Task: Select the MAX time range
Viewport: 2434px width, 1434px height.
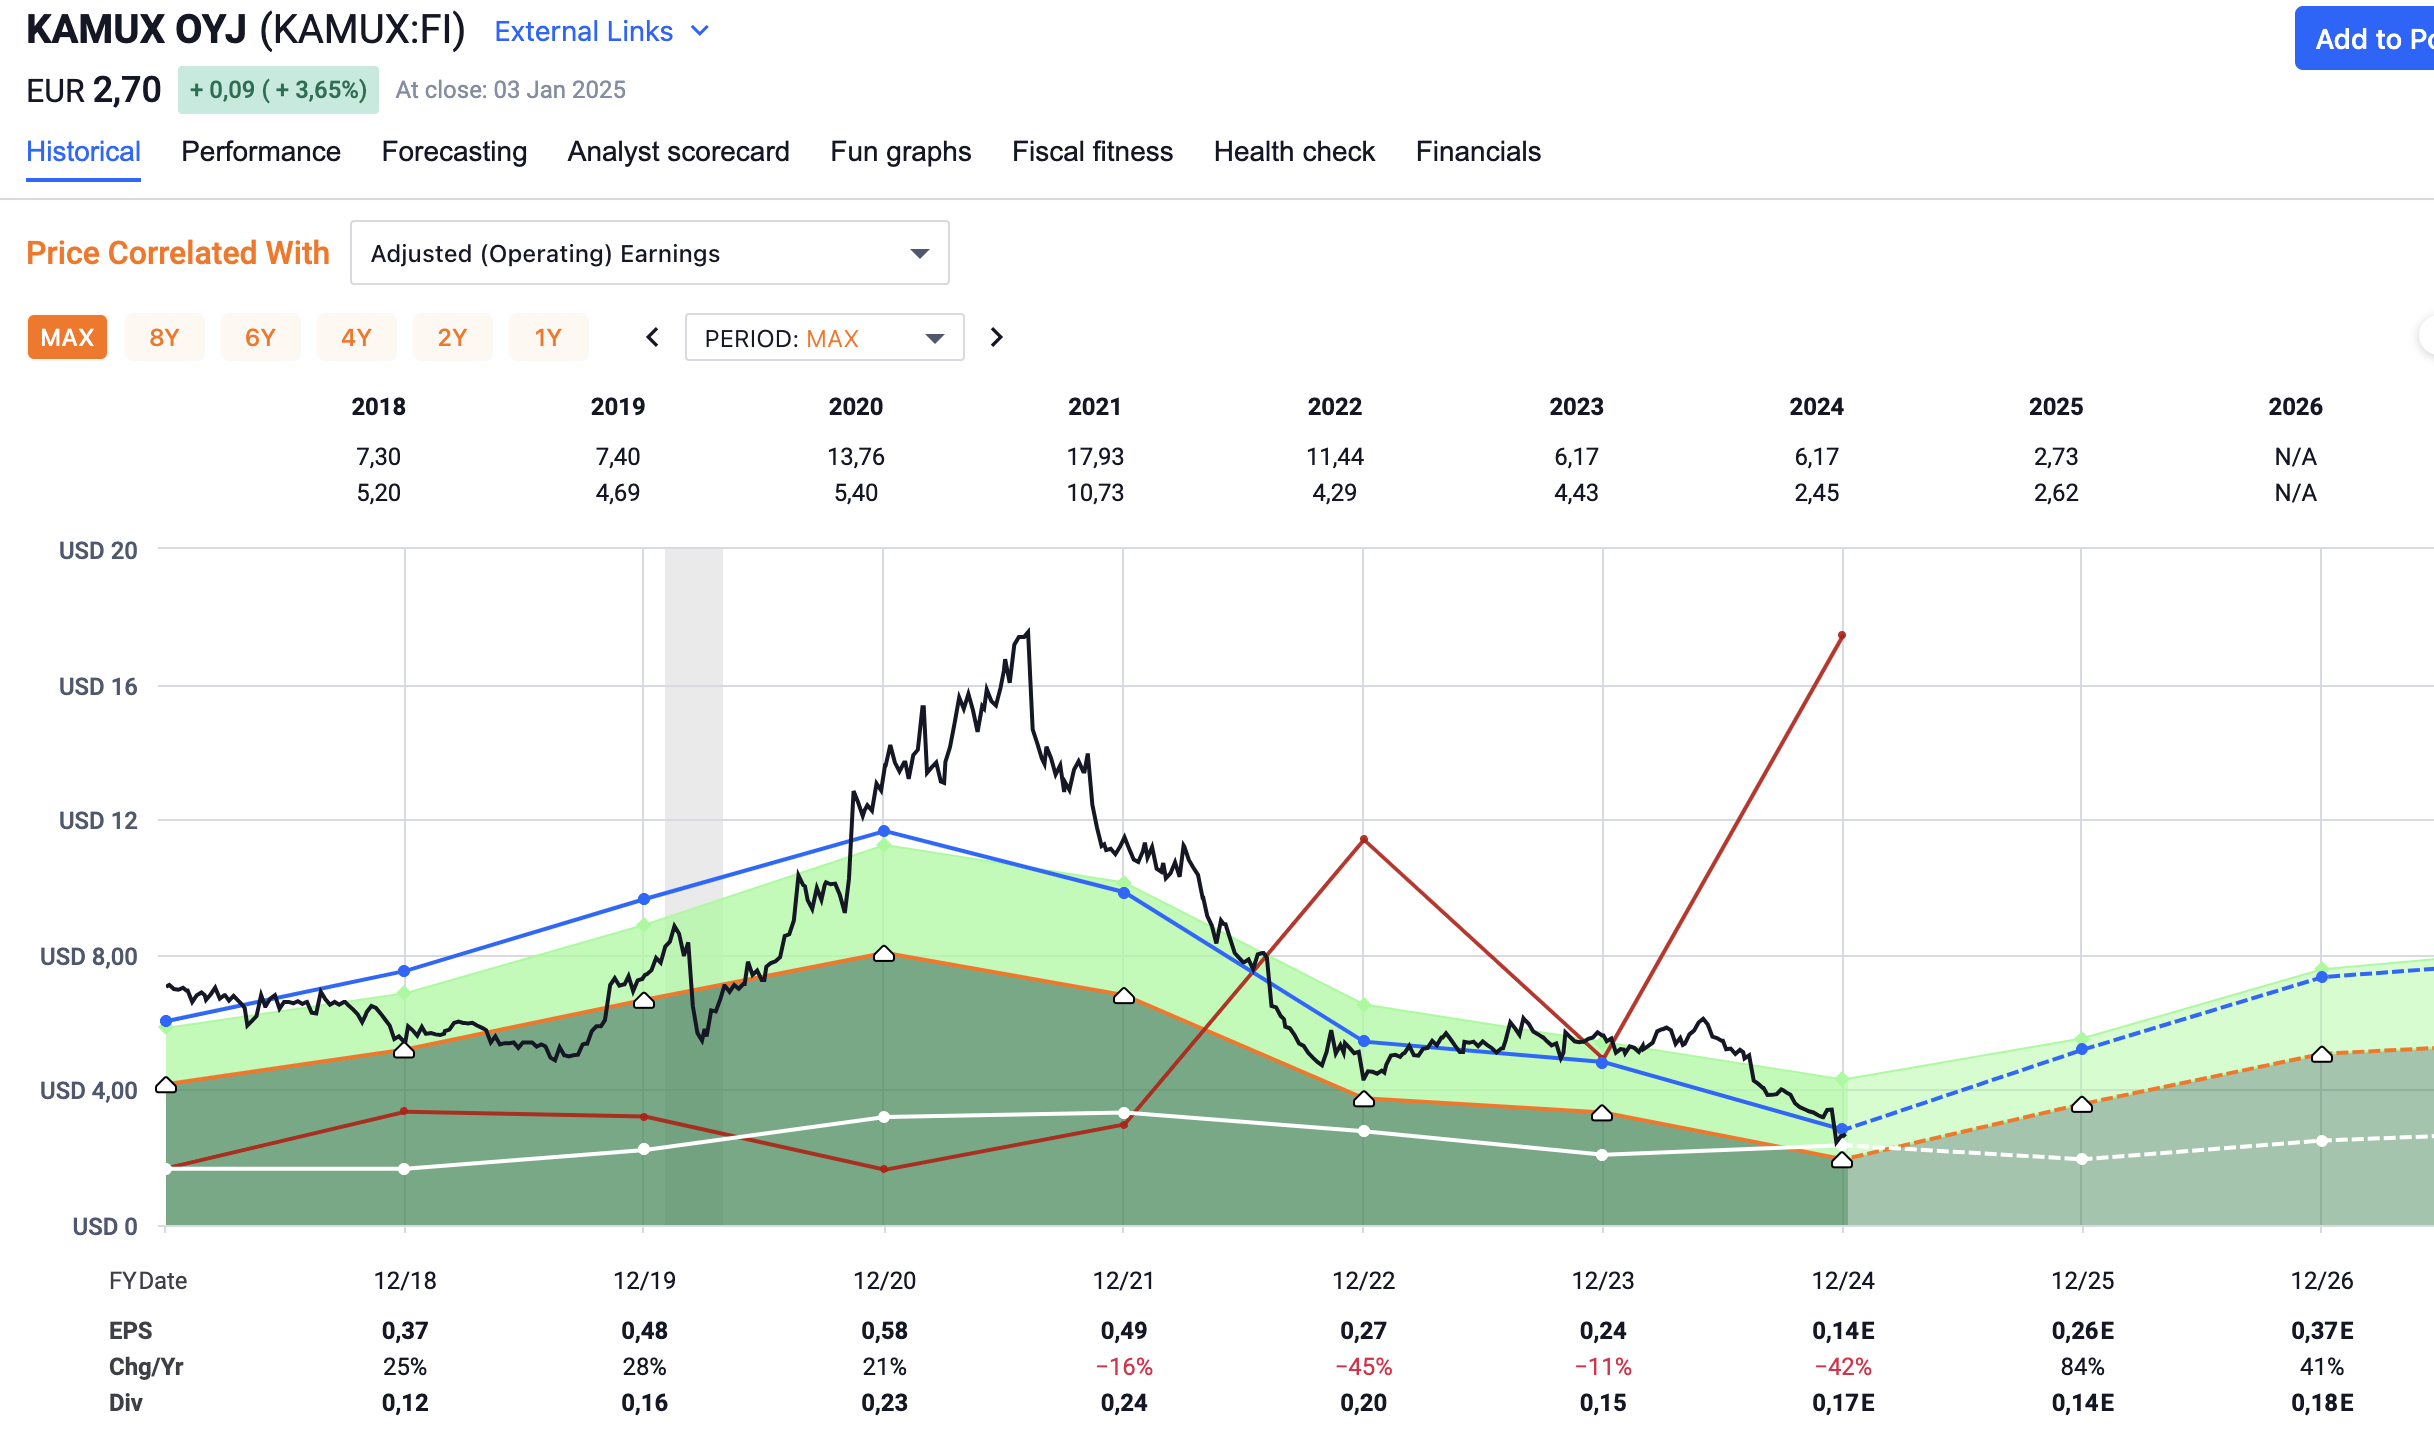Action: pos(67,337)
